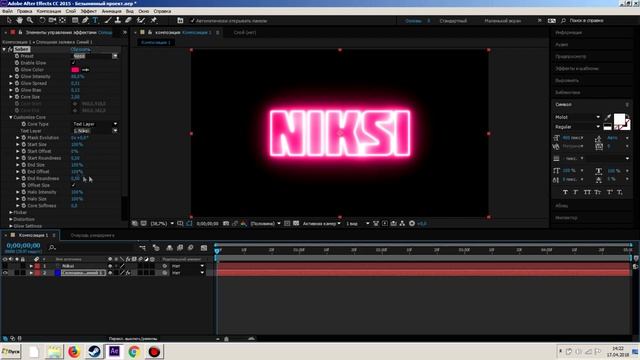Click the Saber effect reset link
This screenshot has height=360, width=640.
pyautogui.click(x=80, y=49)
